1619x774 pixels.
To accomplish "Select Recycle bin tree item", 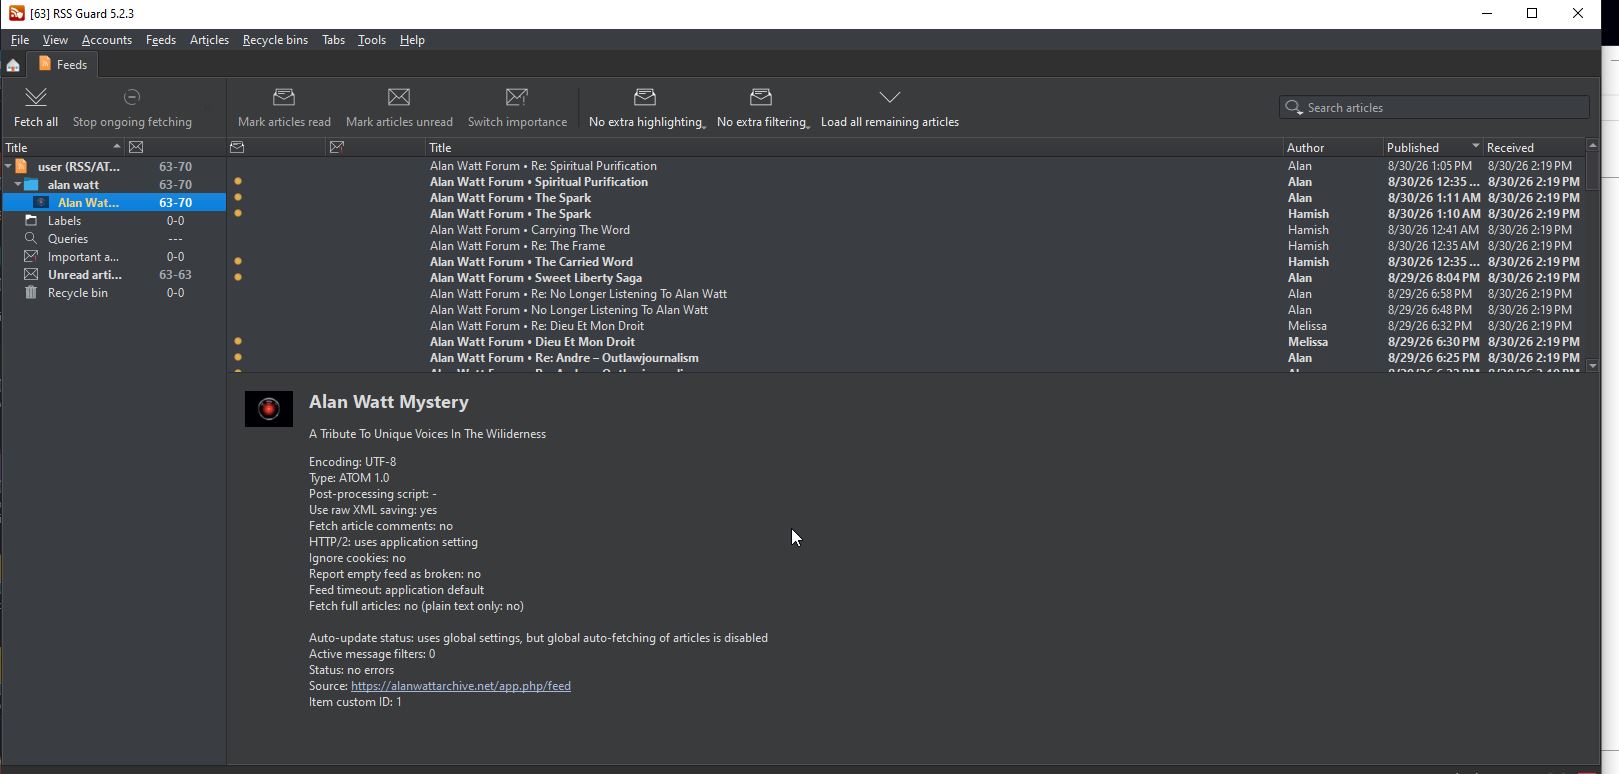I will click(x=113, y=293).
